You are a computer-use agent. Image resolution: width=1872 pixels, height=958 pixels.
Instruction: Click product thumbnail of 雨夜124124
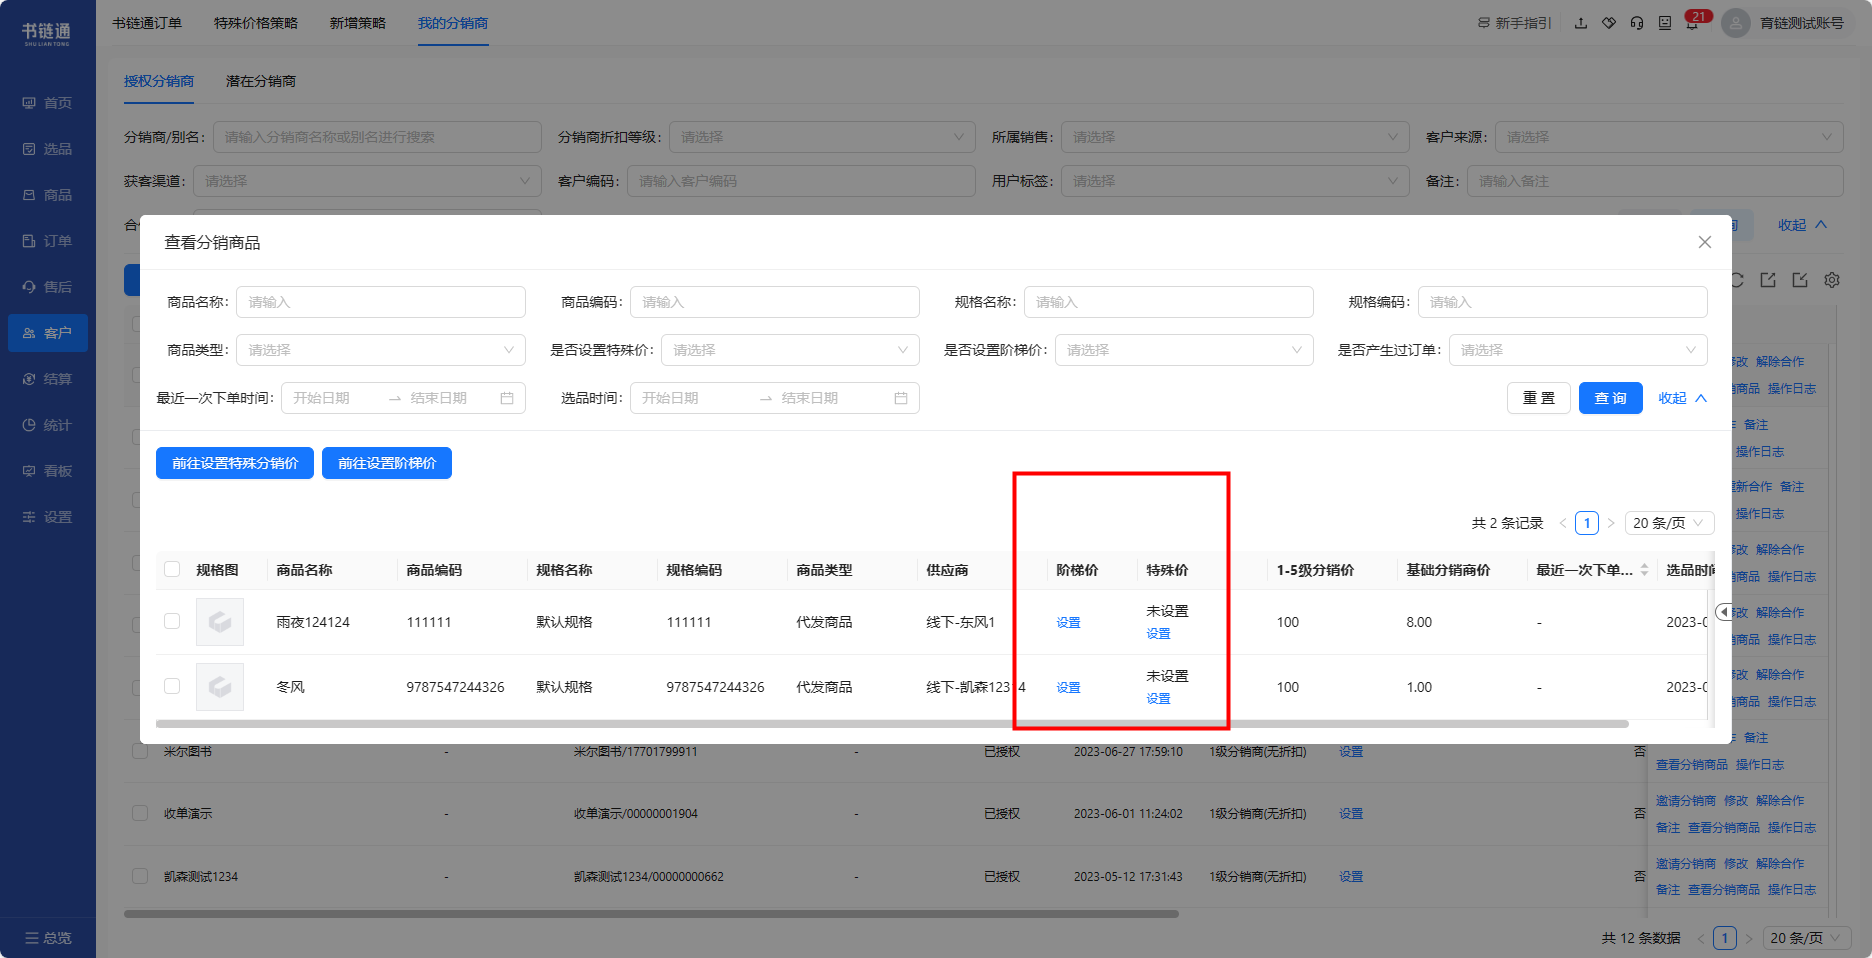point(220,622)
